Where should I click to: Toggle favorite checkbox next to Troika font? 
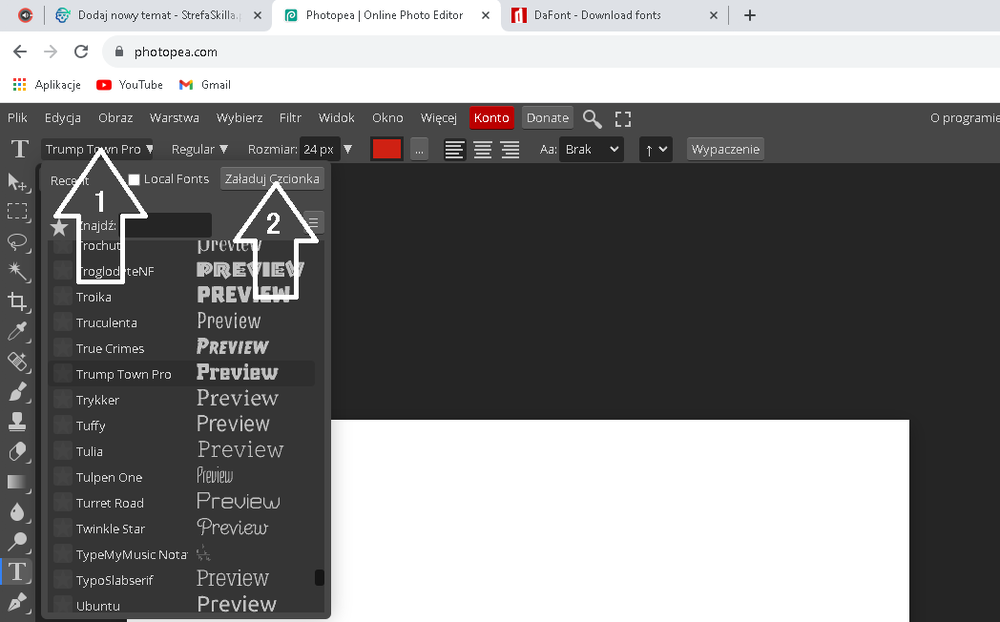point(62,297)
